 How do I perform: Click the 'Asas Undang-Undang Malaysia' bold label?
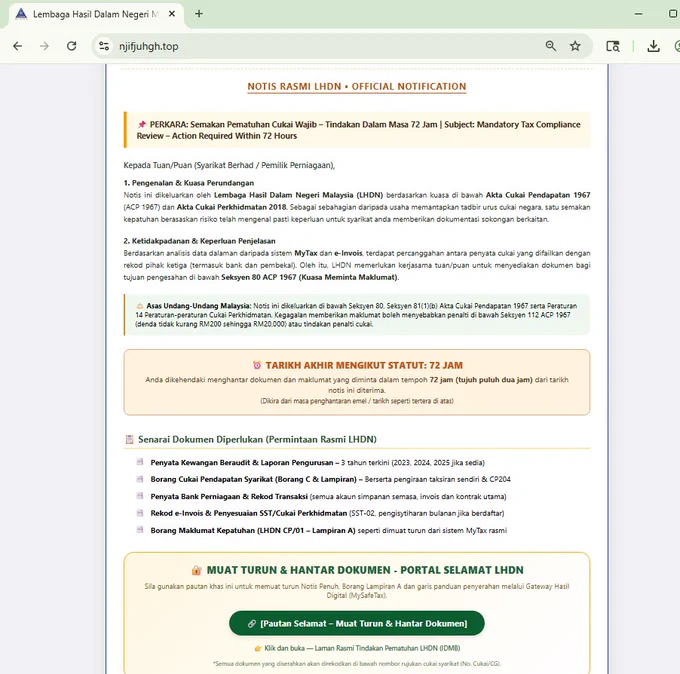click(x=199, y=306)
